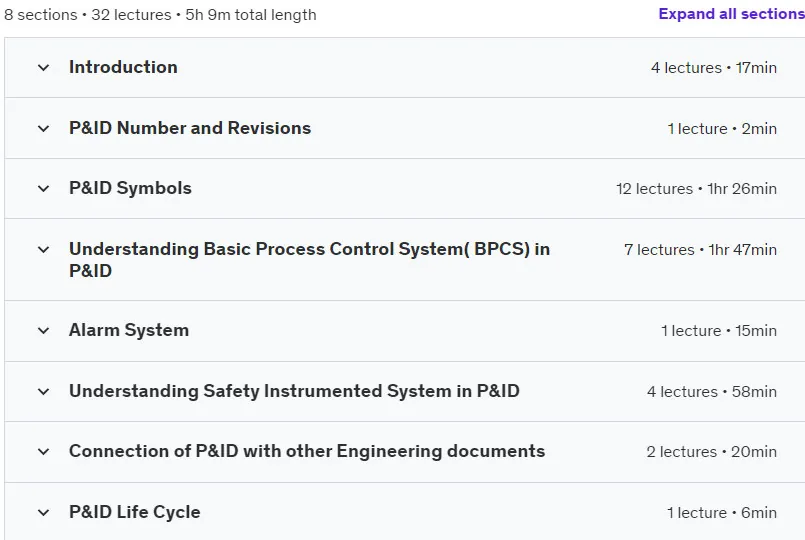This screenshot has width=805, height=540.
Task: Open the Introduction section title
Action: pos(123,67)
